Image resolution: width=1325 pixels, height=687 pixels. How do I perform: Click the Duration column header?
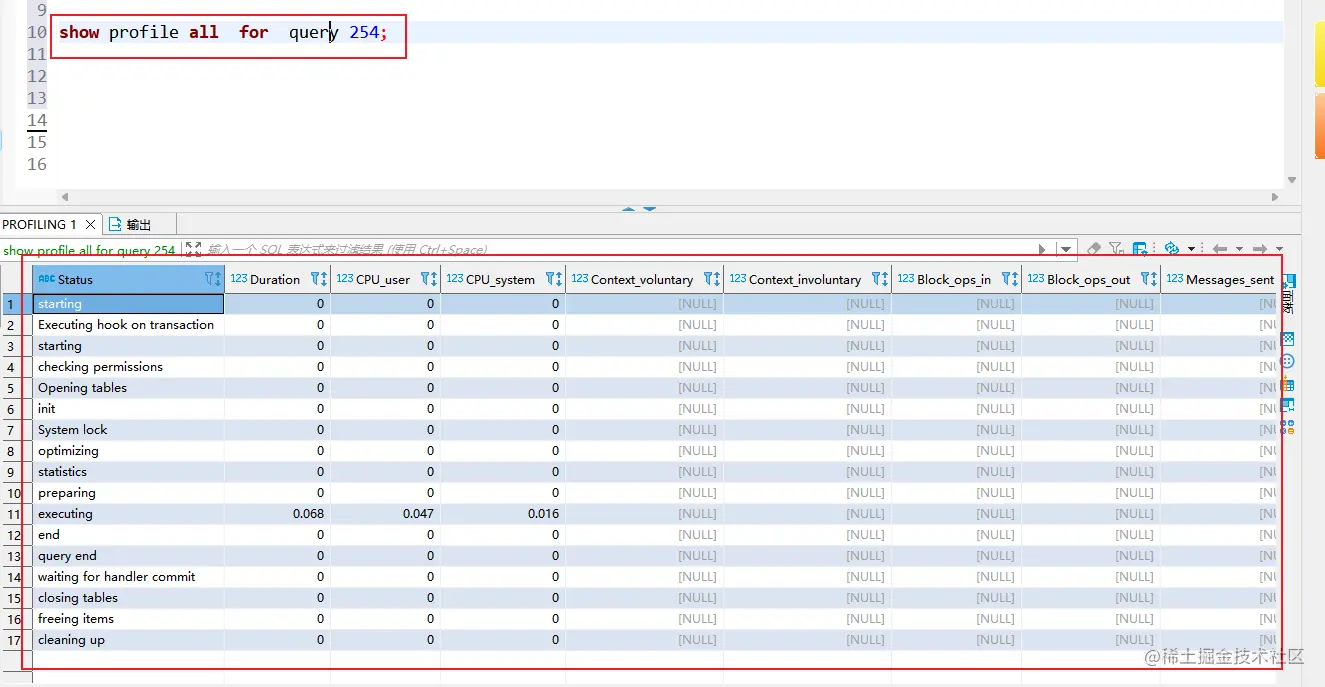coord(275,280)
